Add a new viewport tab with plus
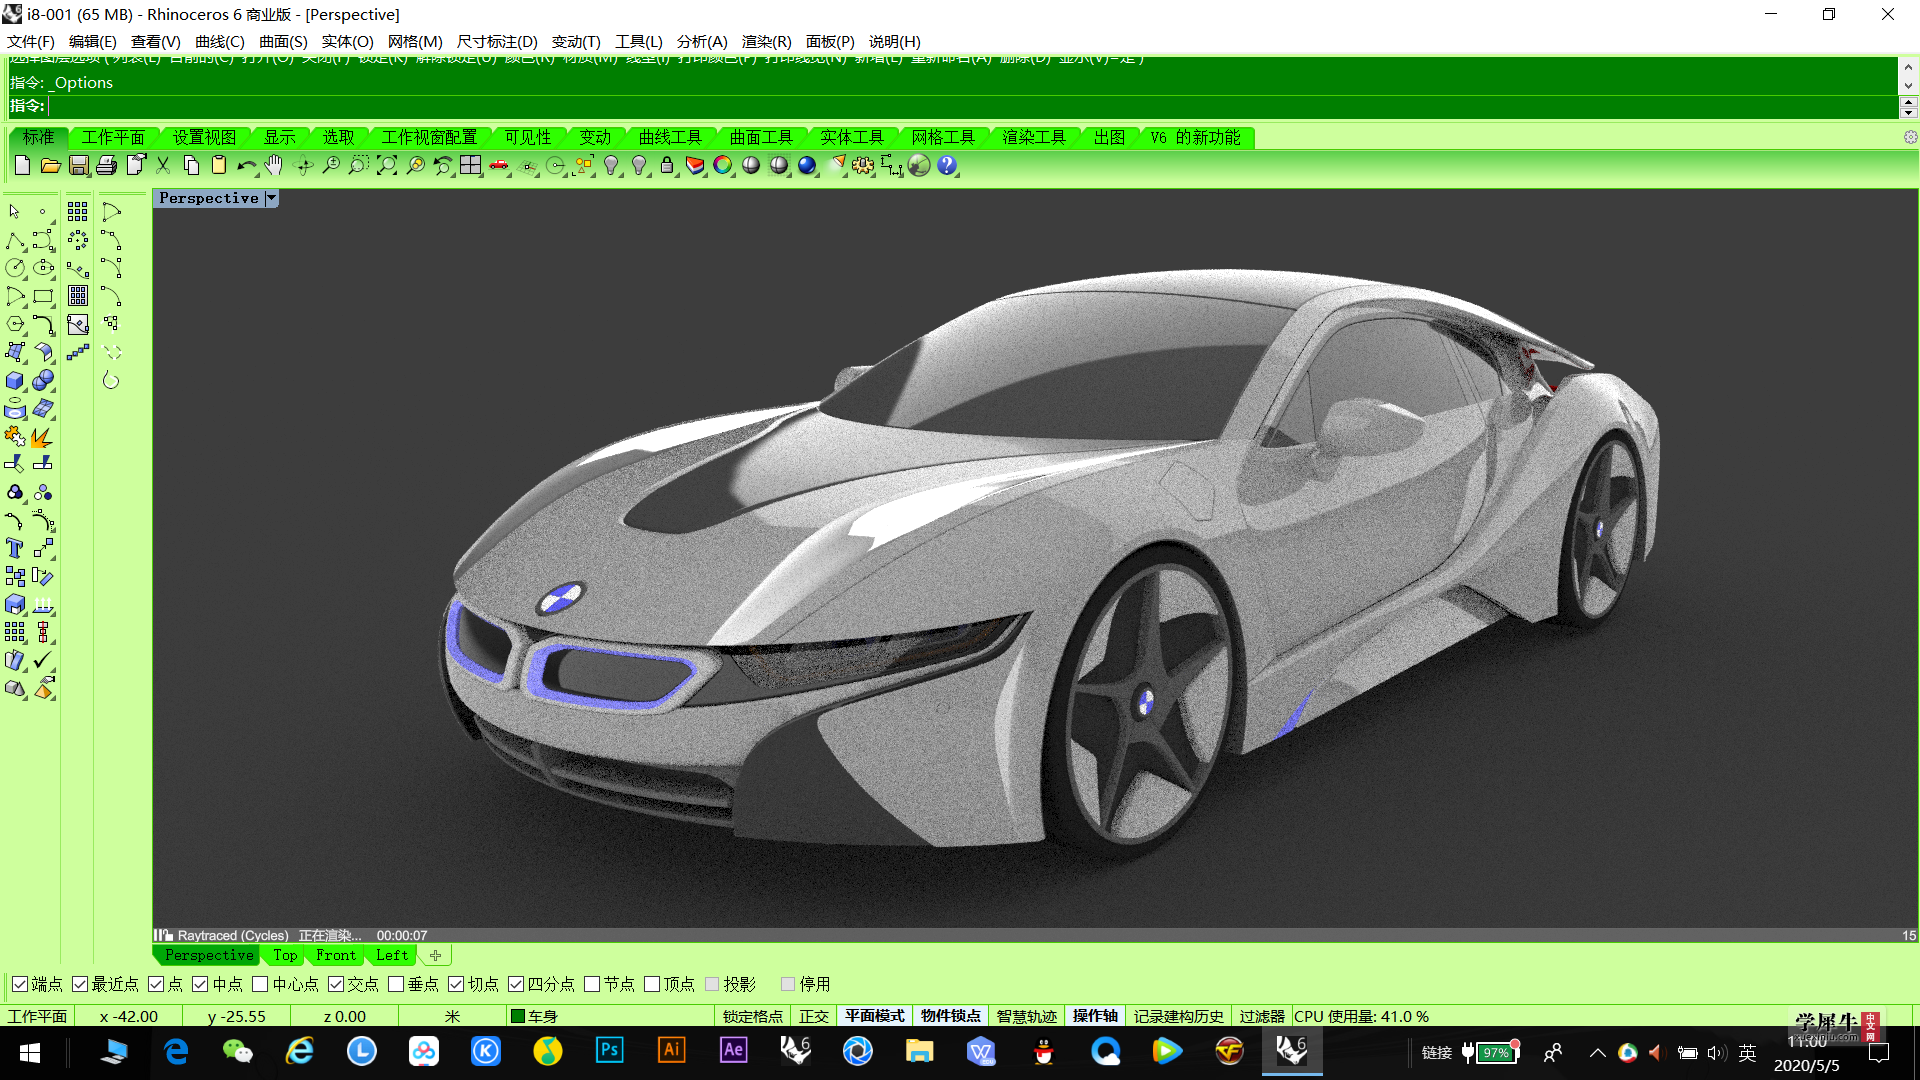The width and height of the screenshot is (1920, 1080). pos(435,955)
